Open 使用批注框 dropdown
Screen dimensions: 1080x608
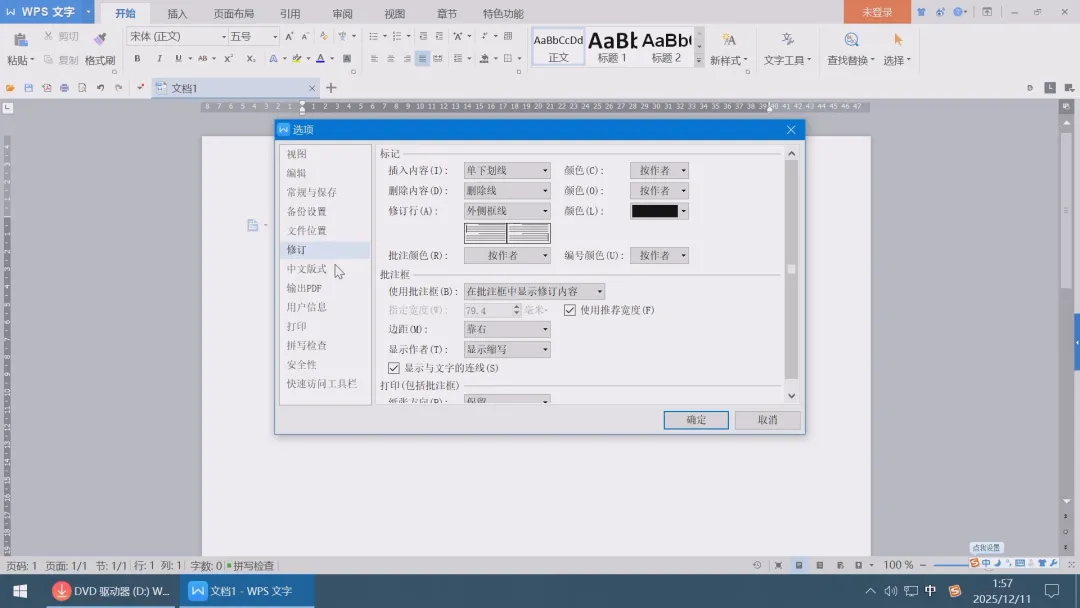pyautogui.click(x=534, y=291)
